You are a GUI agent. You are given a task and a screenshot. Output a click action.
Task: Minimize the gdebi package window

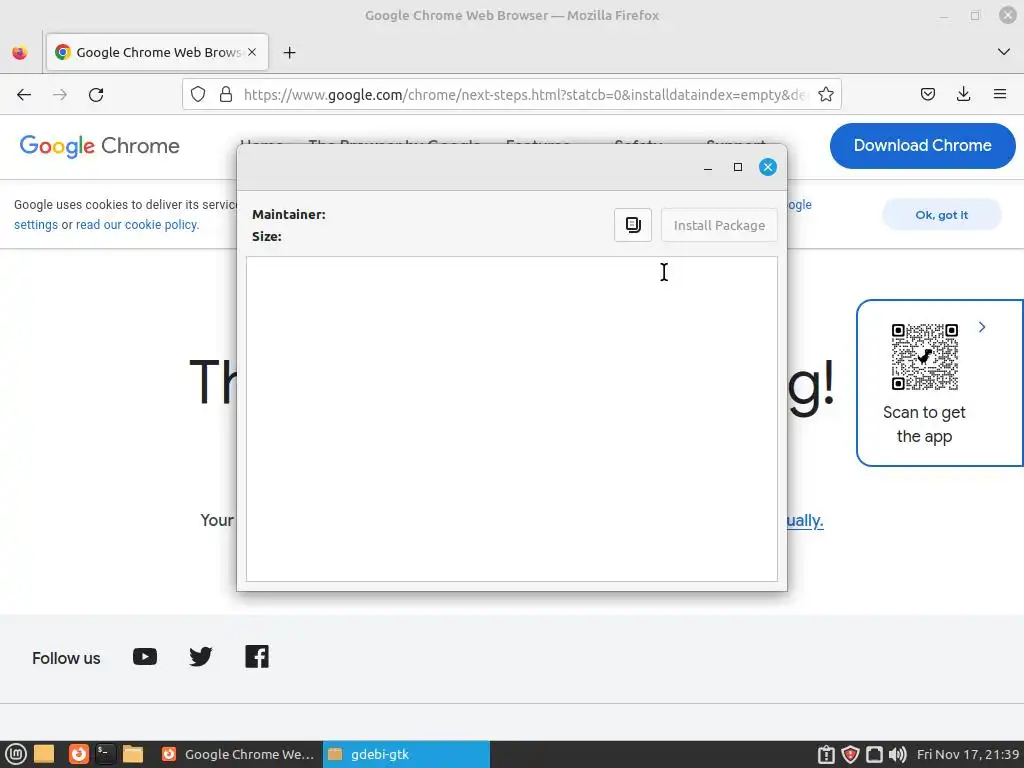tap(708, 168)
